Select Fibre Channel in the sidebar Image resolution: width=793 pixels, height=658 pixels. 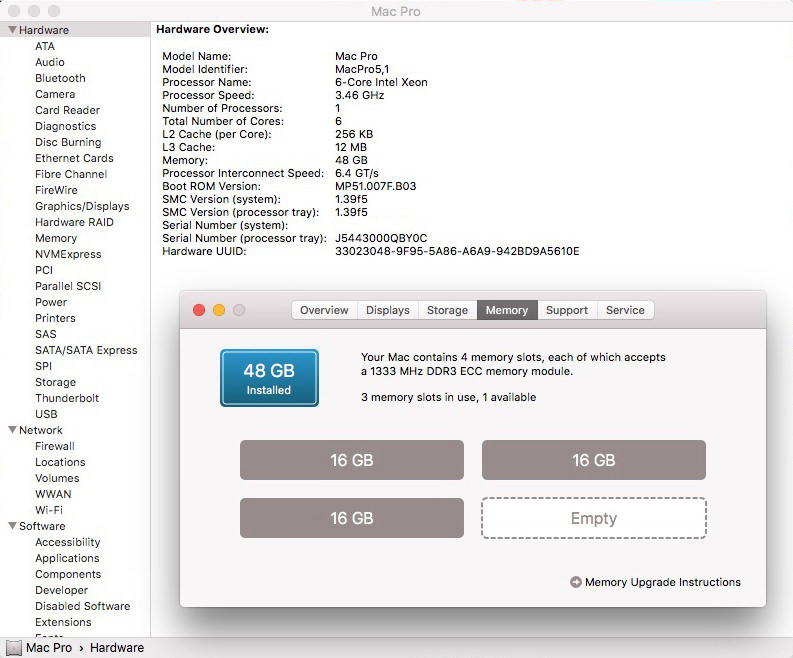[x=71, y=174]
